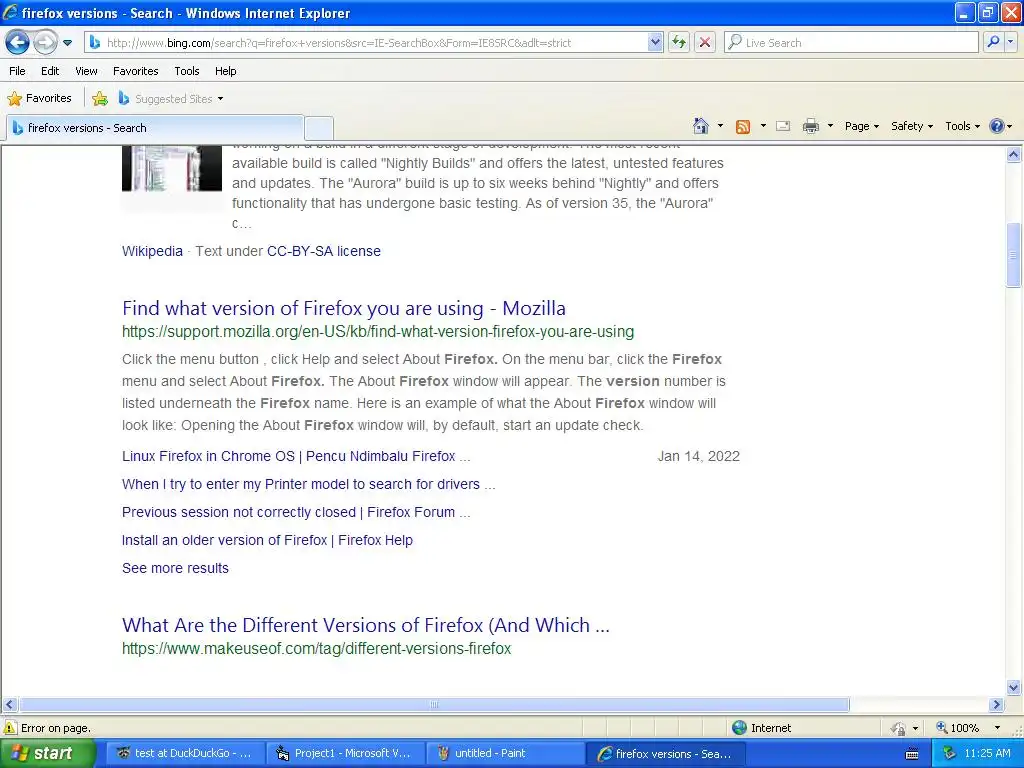Click the on-screen keyboard tray icon
The image size is (1024, 768).
point(912,755)
